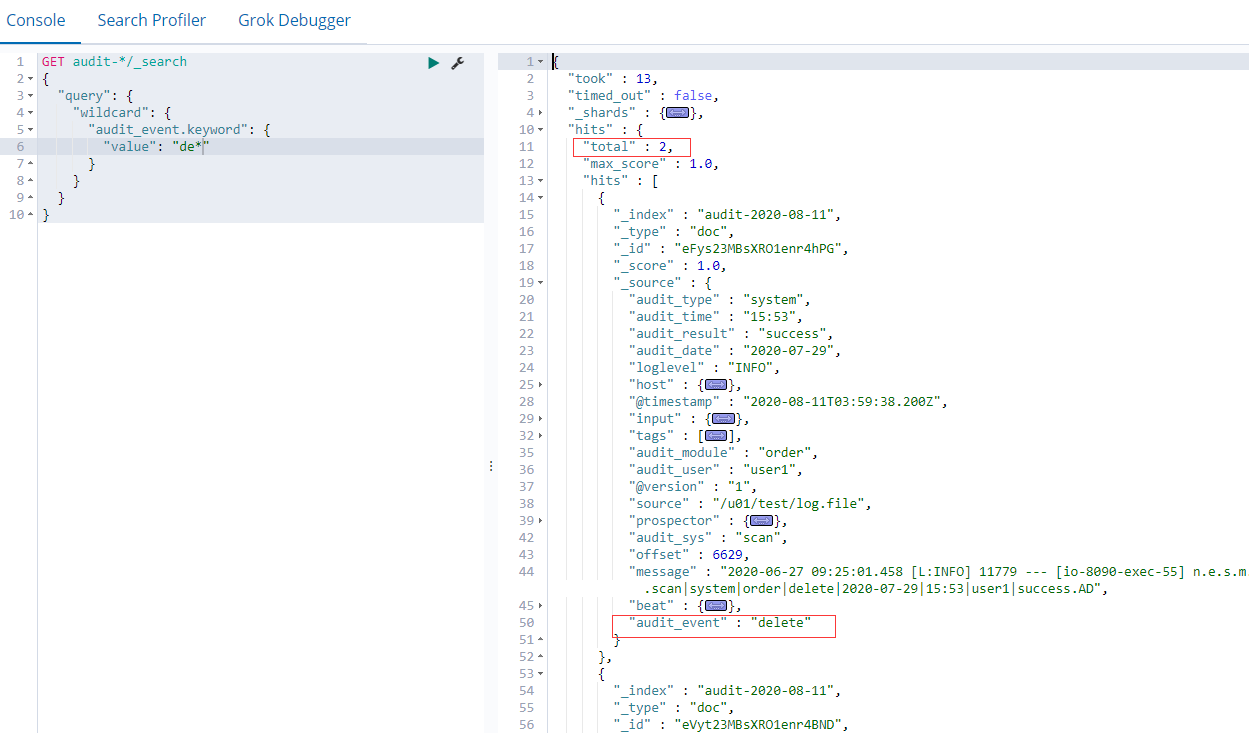Click the panel resize handle between editor and response
Viewport: 1249px width, 733px height.
[x=490, y=465]
